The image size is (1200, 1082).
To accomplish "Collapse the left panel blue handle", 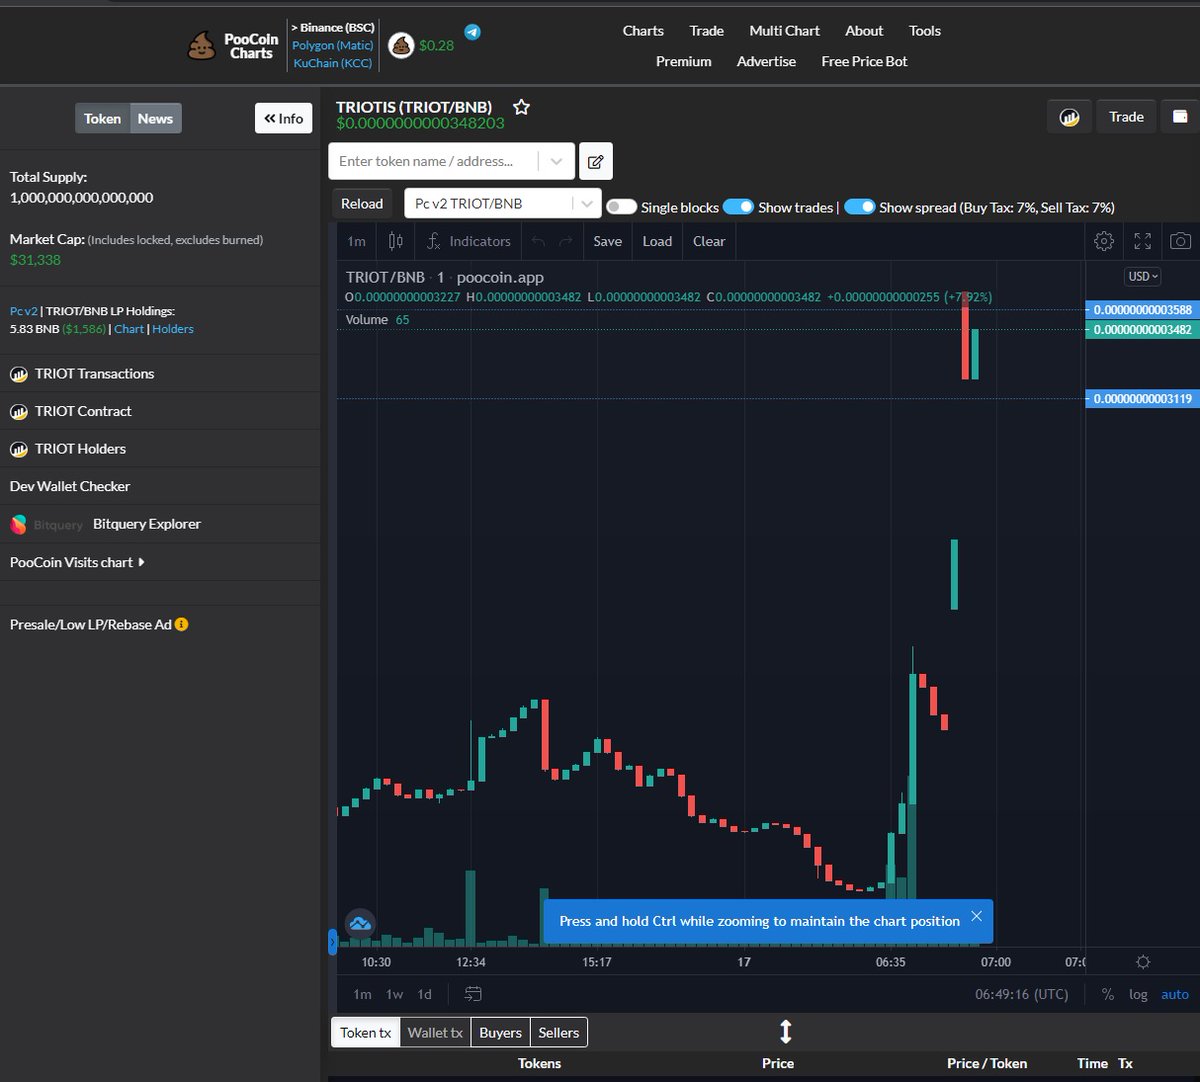I will coord(333,942).
